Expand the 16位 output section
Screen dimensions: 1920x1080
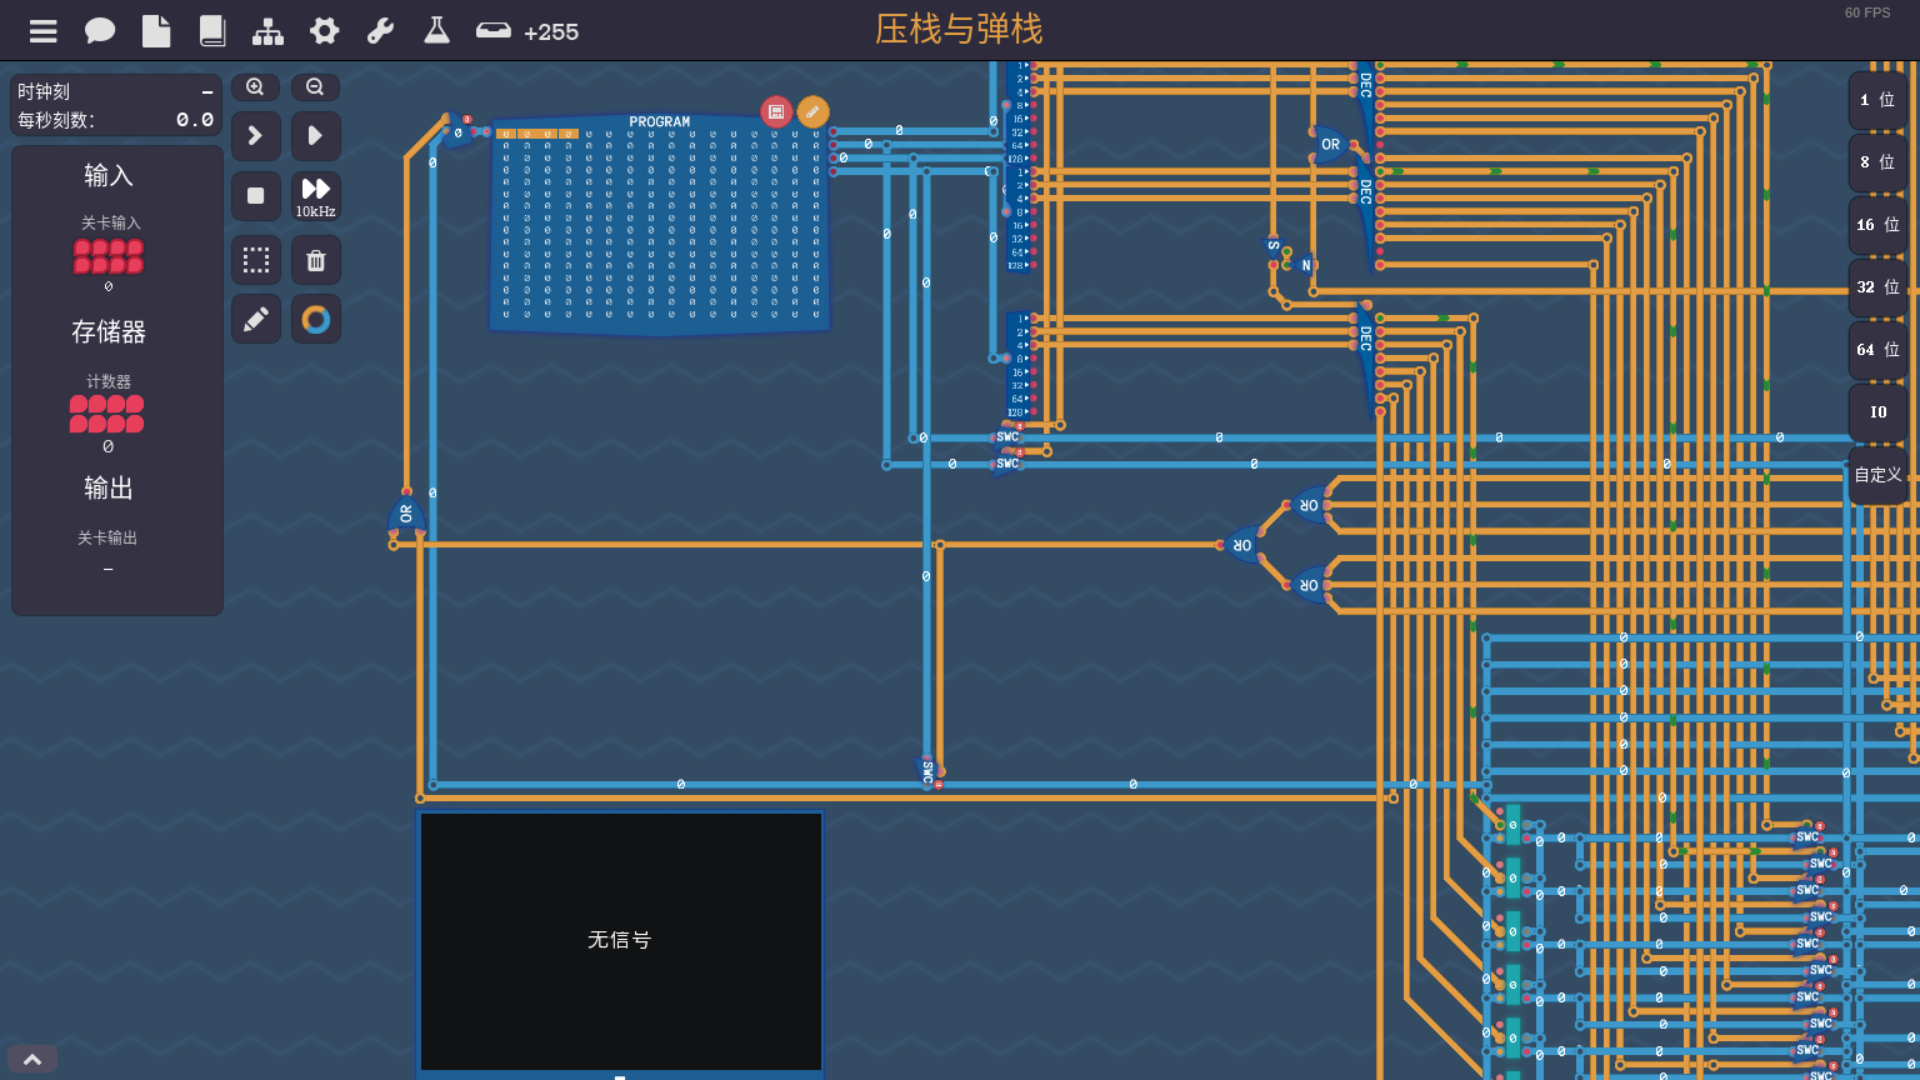[1875, 225]
